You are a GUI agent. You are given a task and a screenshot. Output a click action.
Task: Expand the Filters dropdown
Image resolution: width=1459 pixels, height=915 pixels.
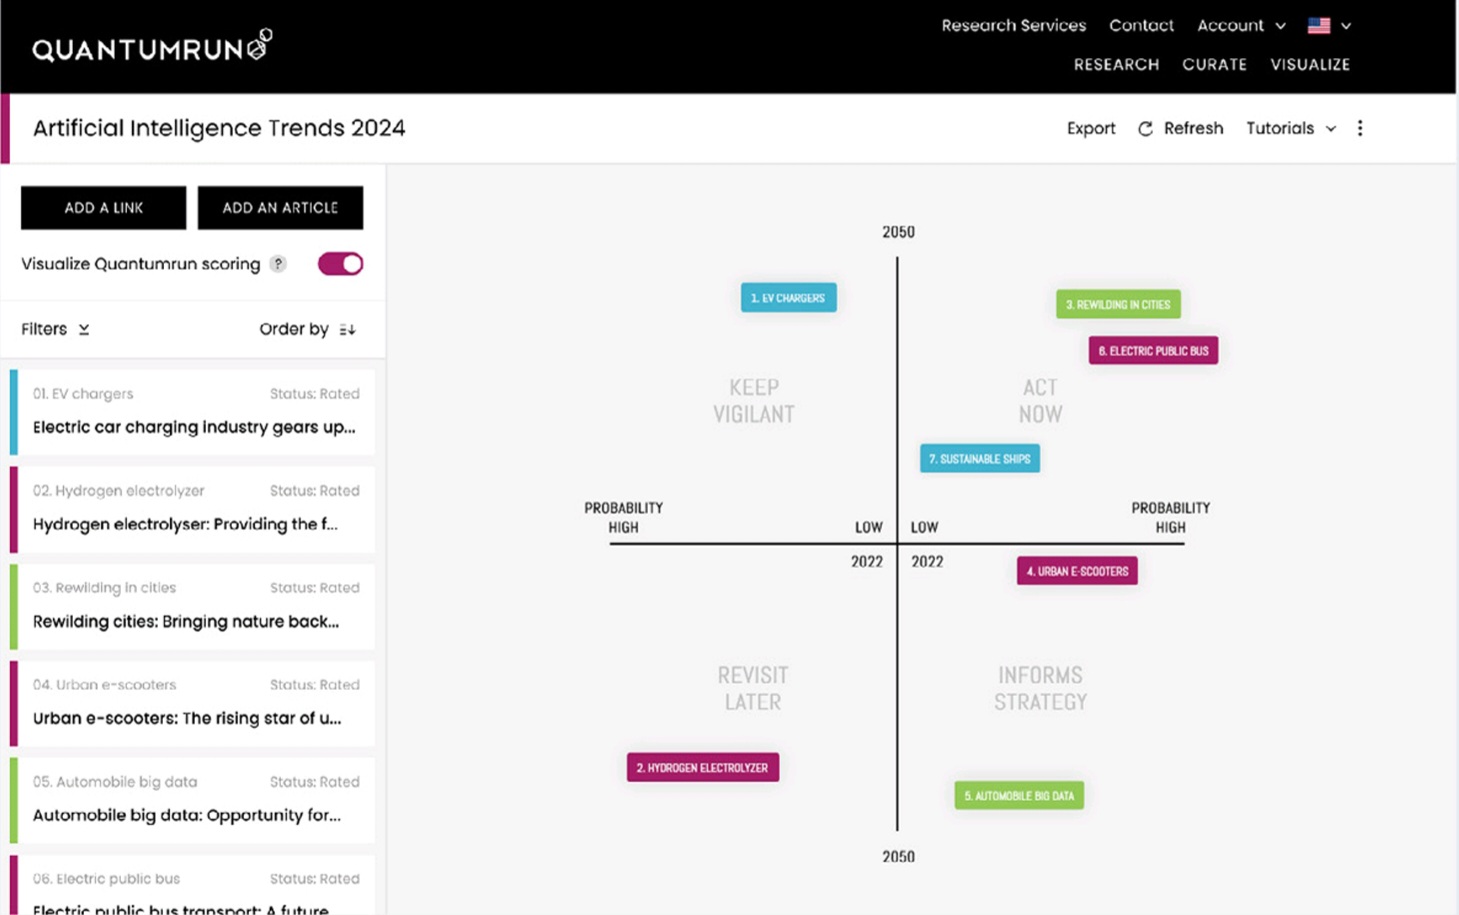pyautogui.click(x=55, y=329)
